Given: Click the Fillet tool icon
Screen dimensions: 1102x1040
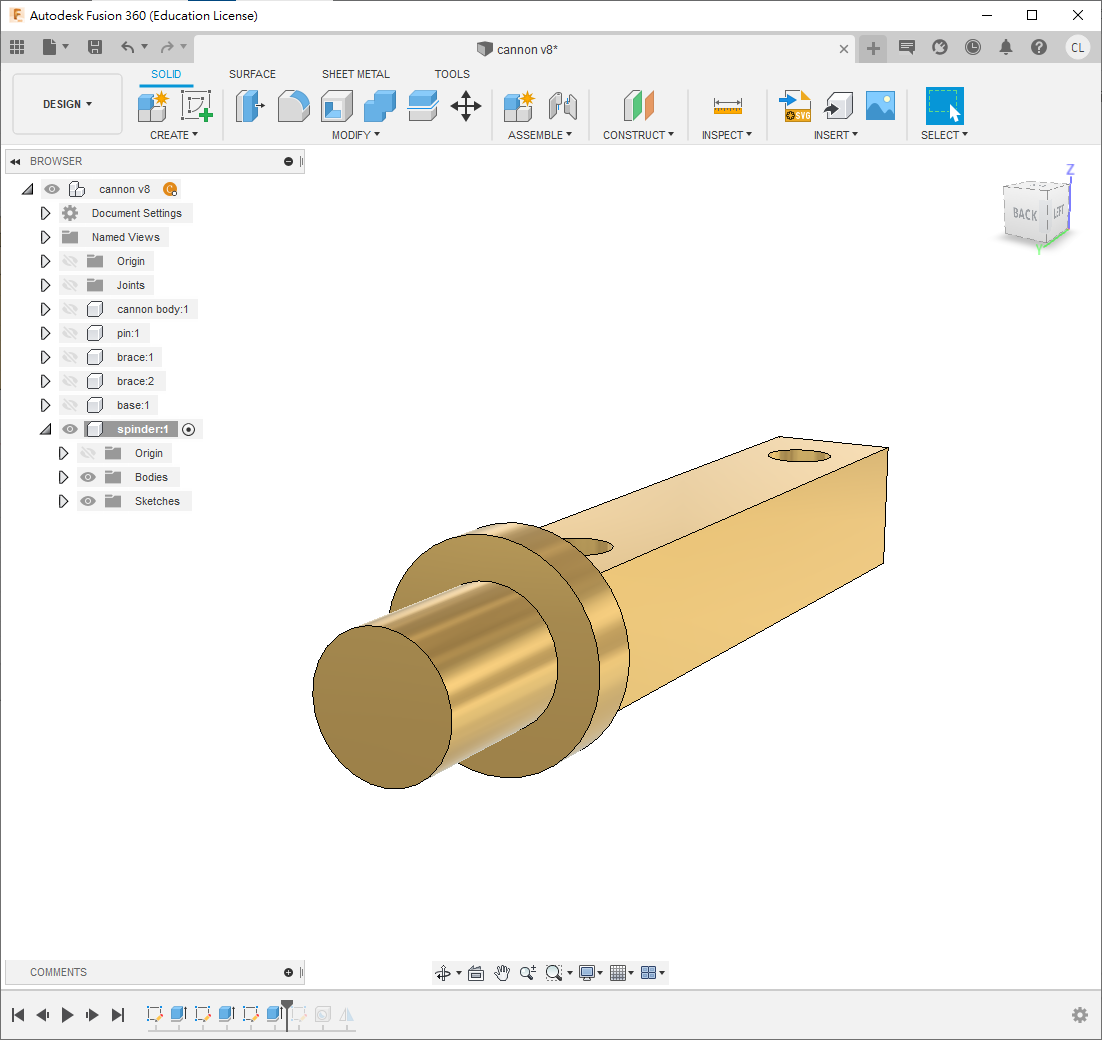Looking at the screenshot, I should [293, 105].
